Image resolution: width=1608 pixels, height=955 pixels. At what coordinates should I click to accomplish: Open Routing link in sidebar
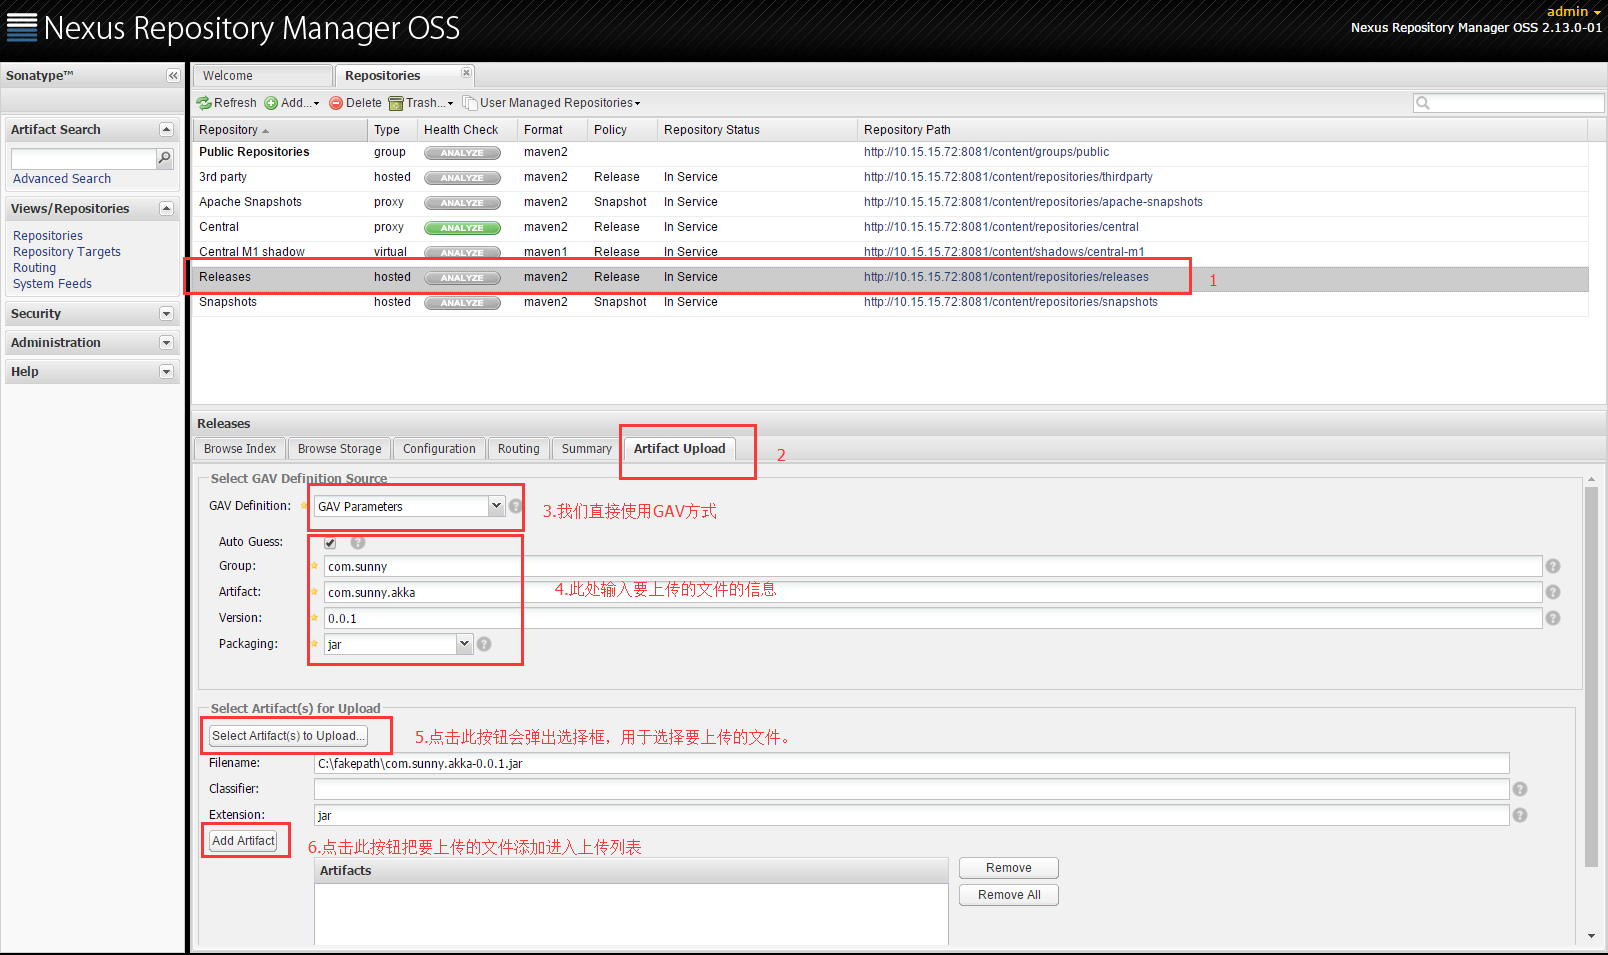[x=34, y=268]
